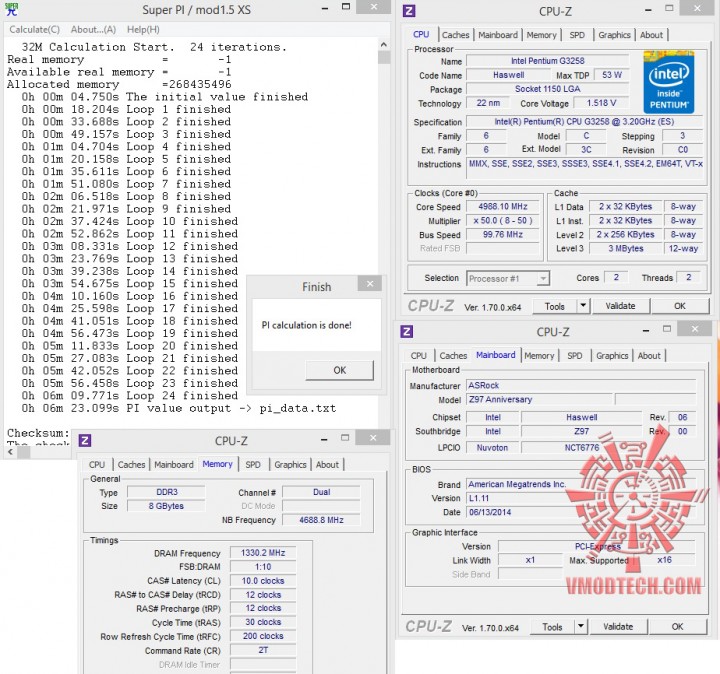
Task: Click the BIOS date 06/13/2014 field
Action: pos(581,512)
